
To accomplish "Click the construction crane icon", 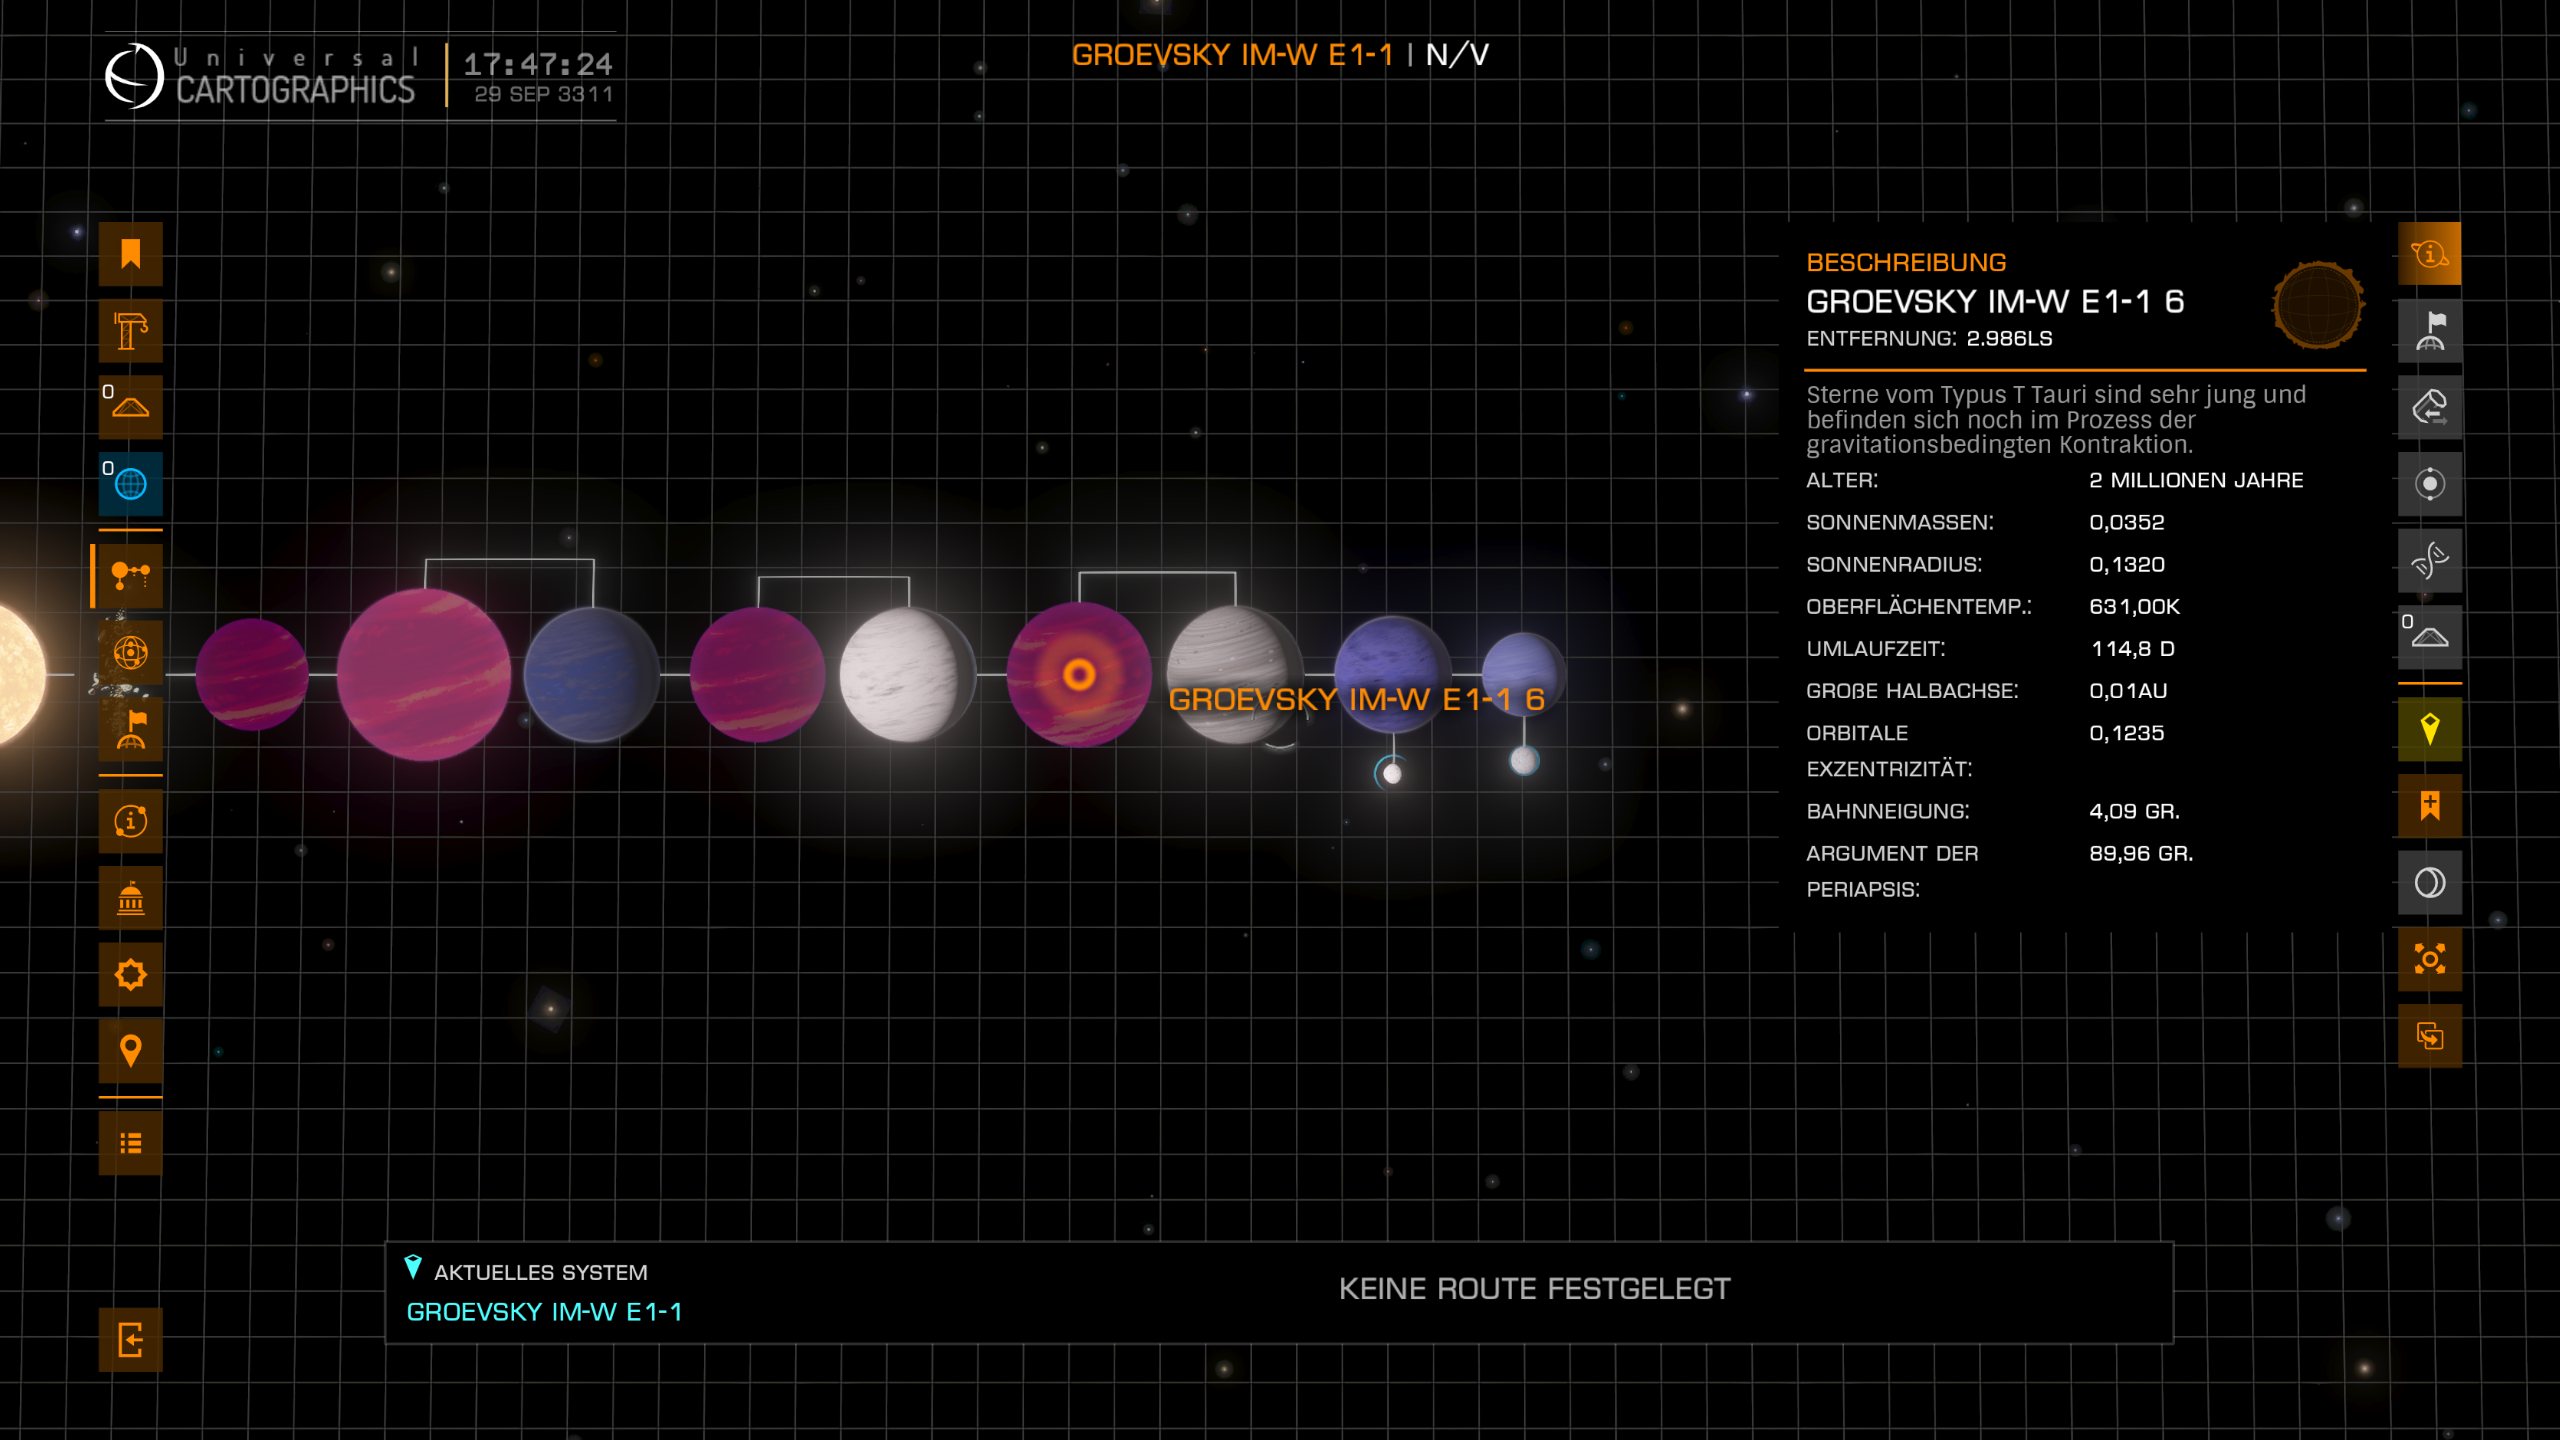I will click(130, 331).
